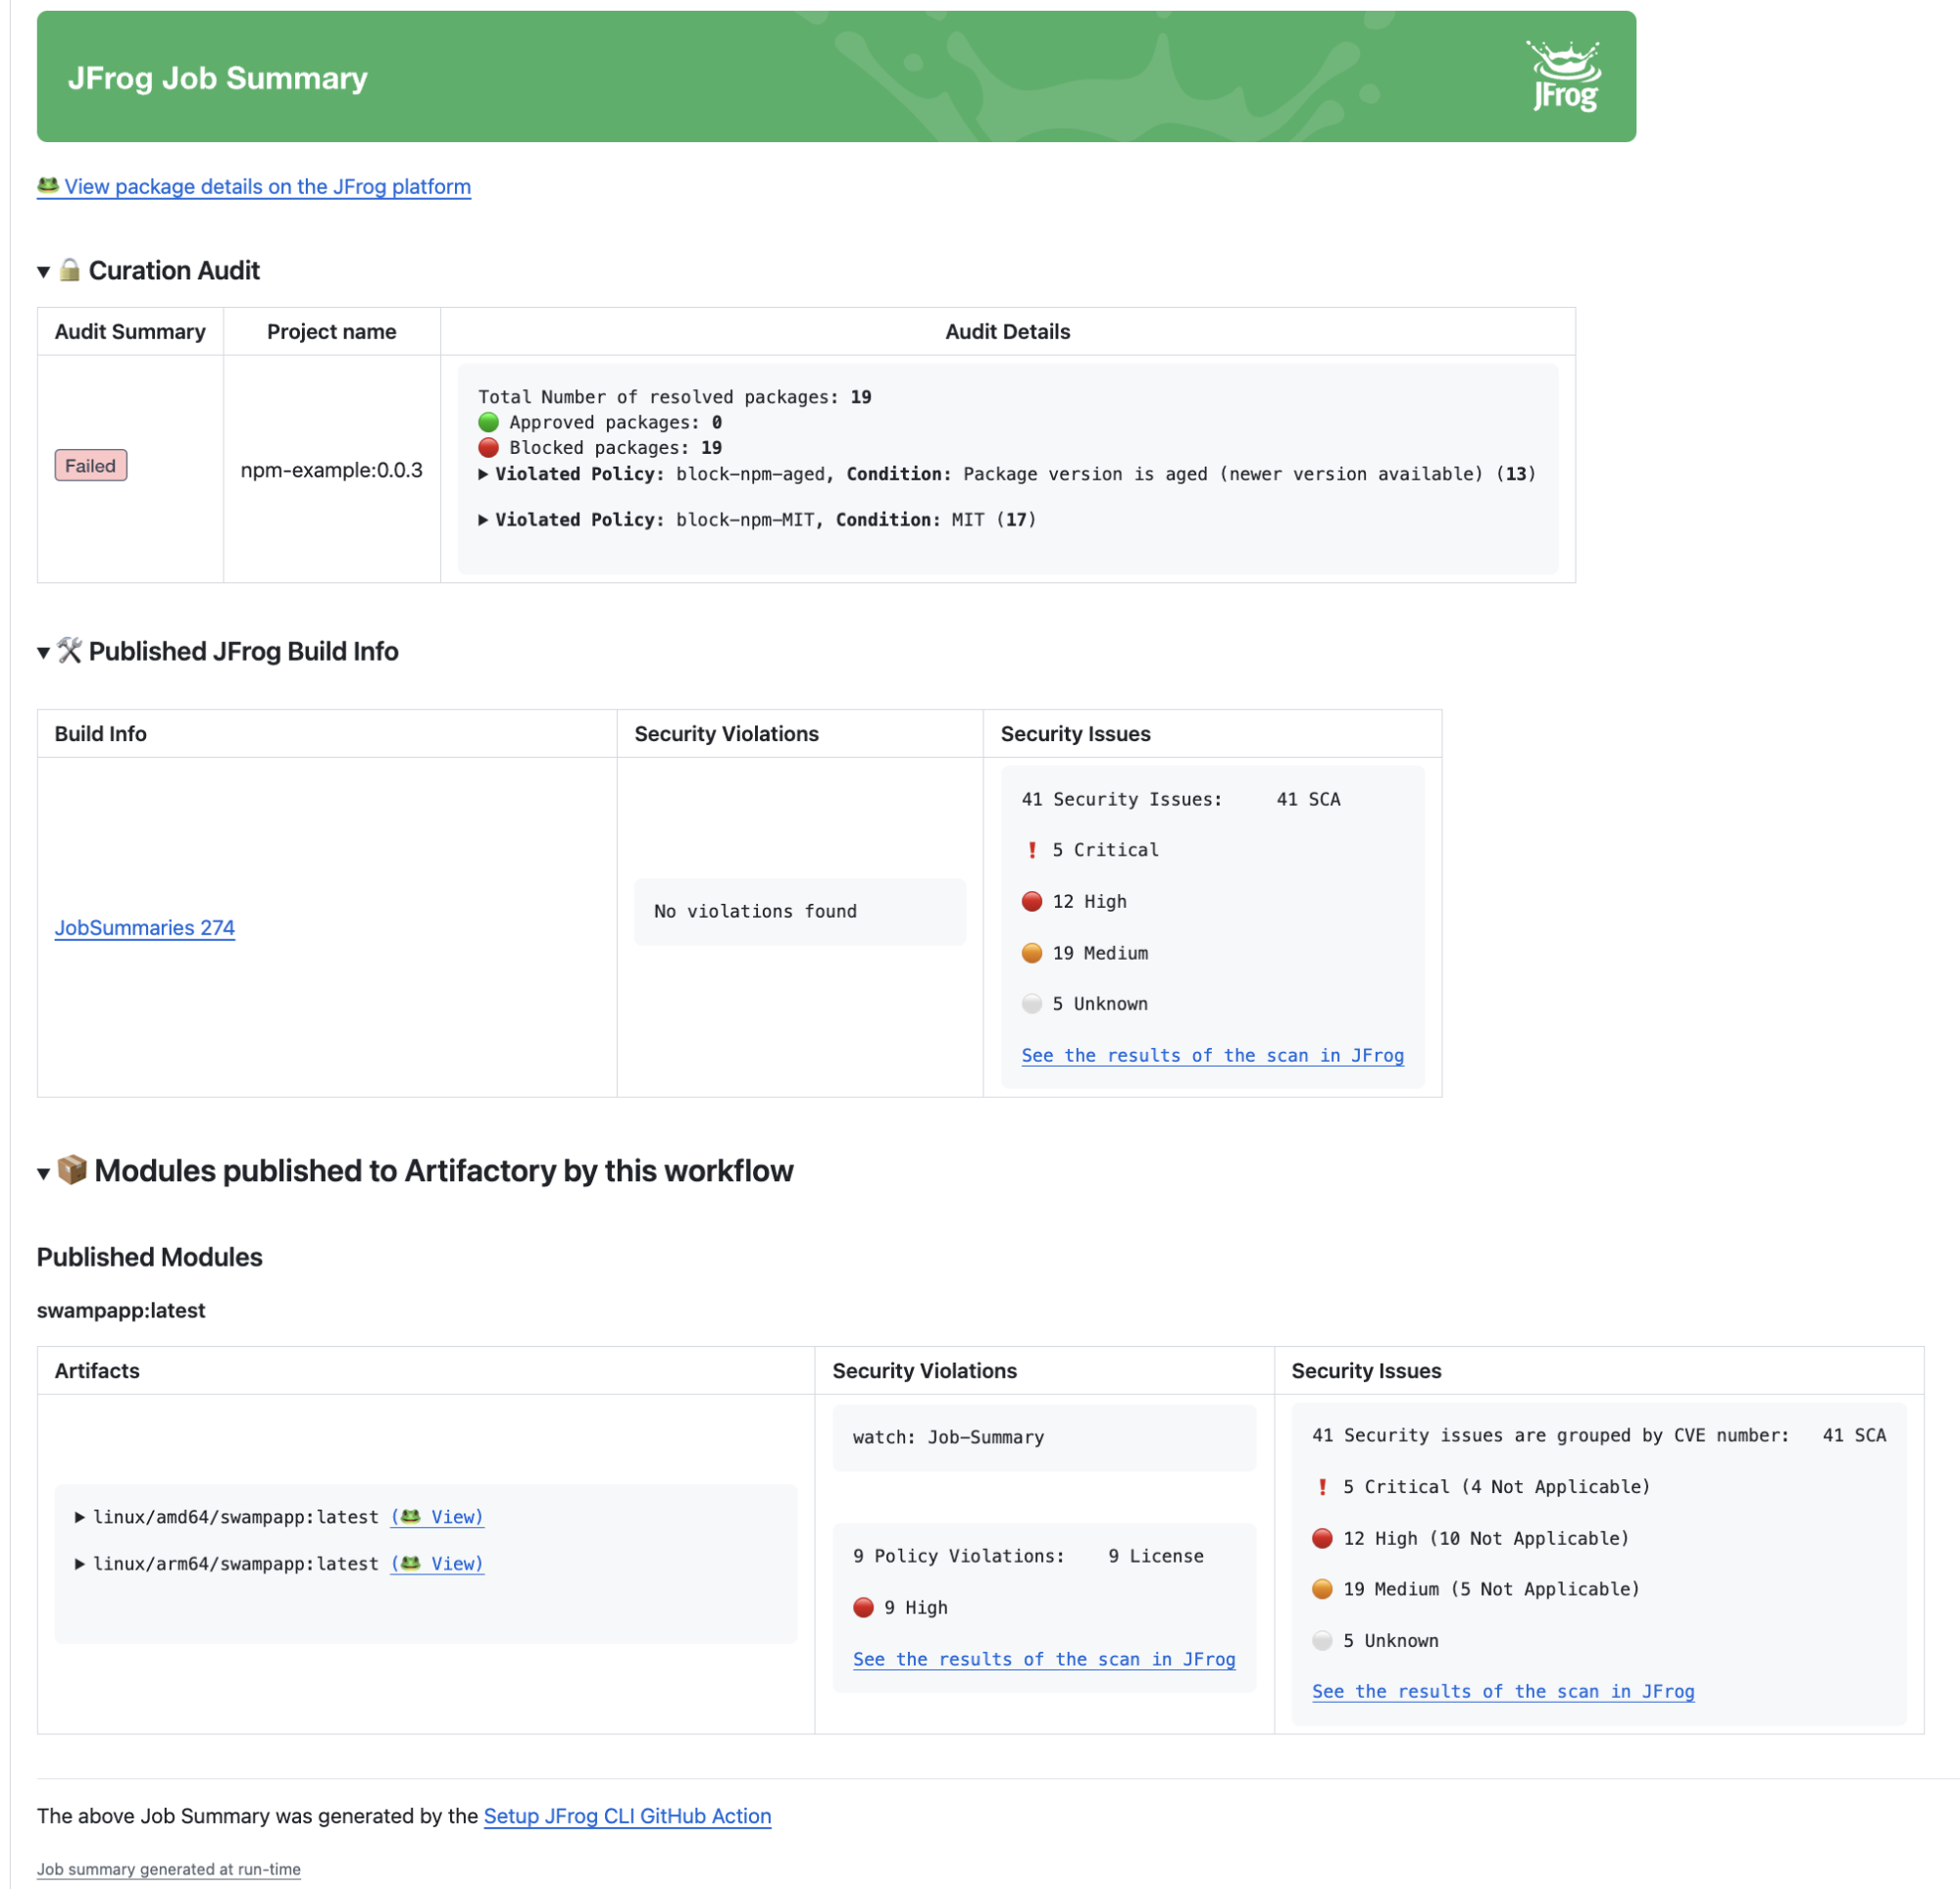Click the frog icon beside package details link
Viewport: 1960px width, 1890px height.
click(x=47, y=185)
